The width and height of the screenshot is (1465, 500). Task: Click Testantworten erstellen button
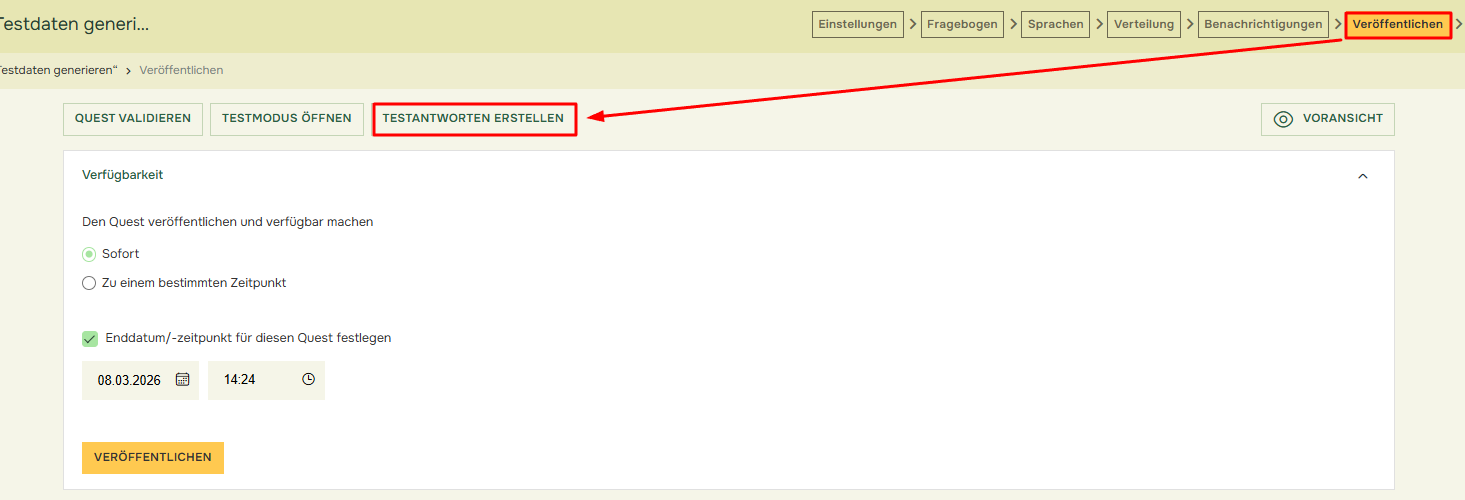click(x=473, y=119)
